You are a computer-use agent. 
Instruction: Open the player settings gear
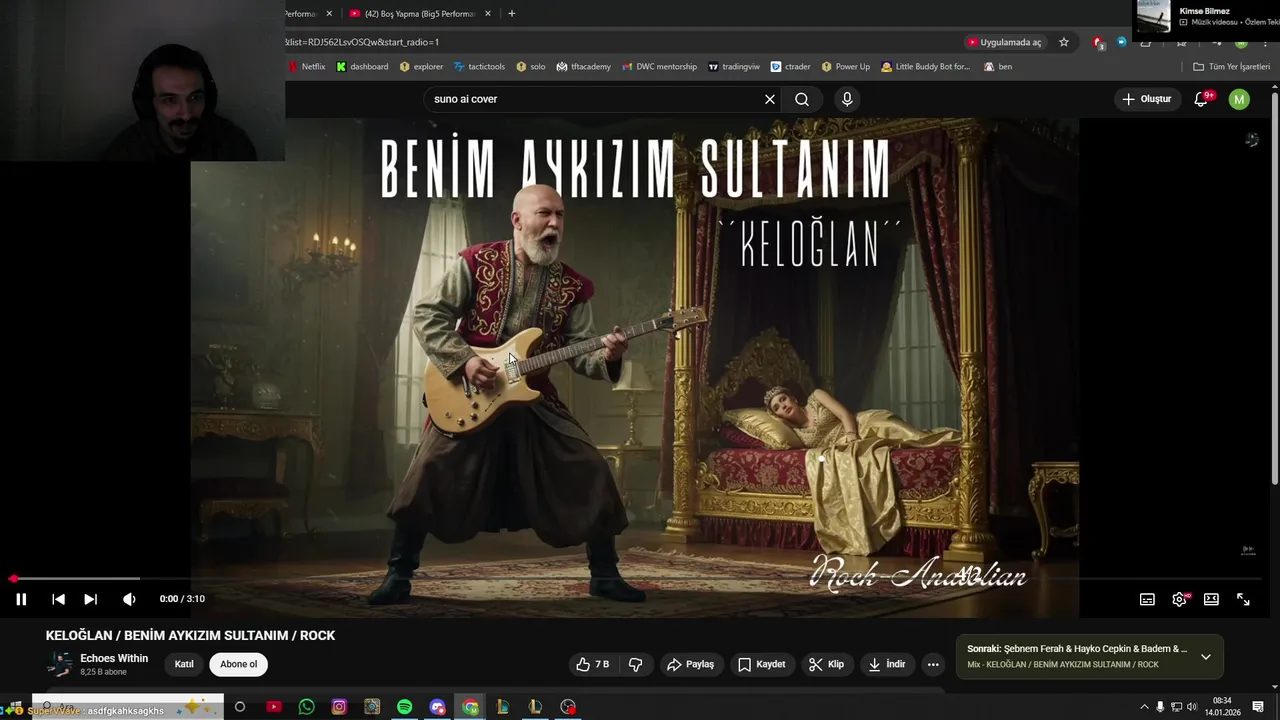(x=1179, y=599)
